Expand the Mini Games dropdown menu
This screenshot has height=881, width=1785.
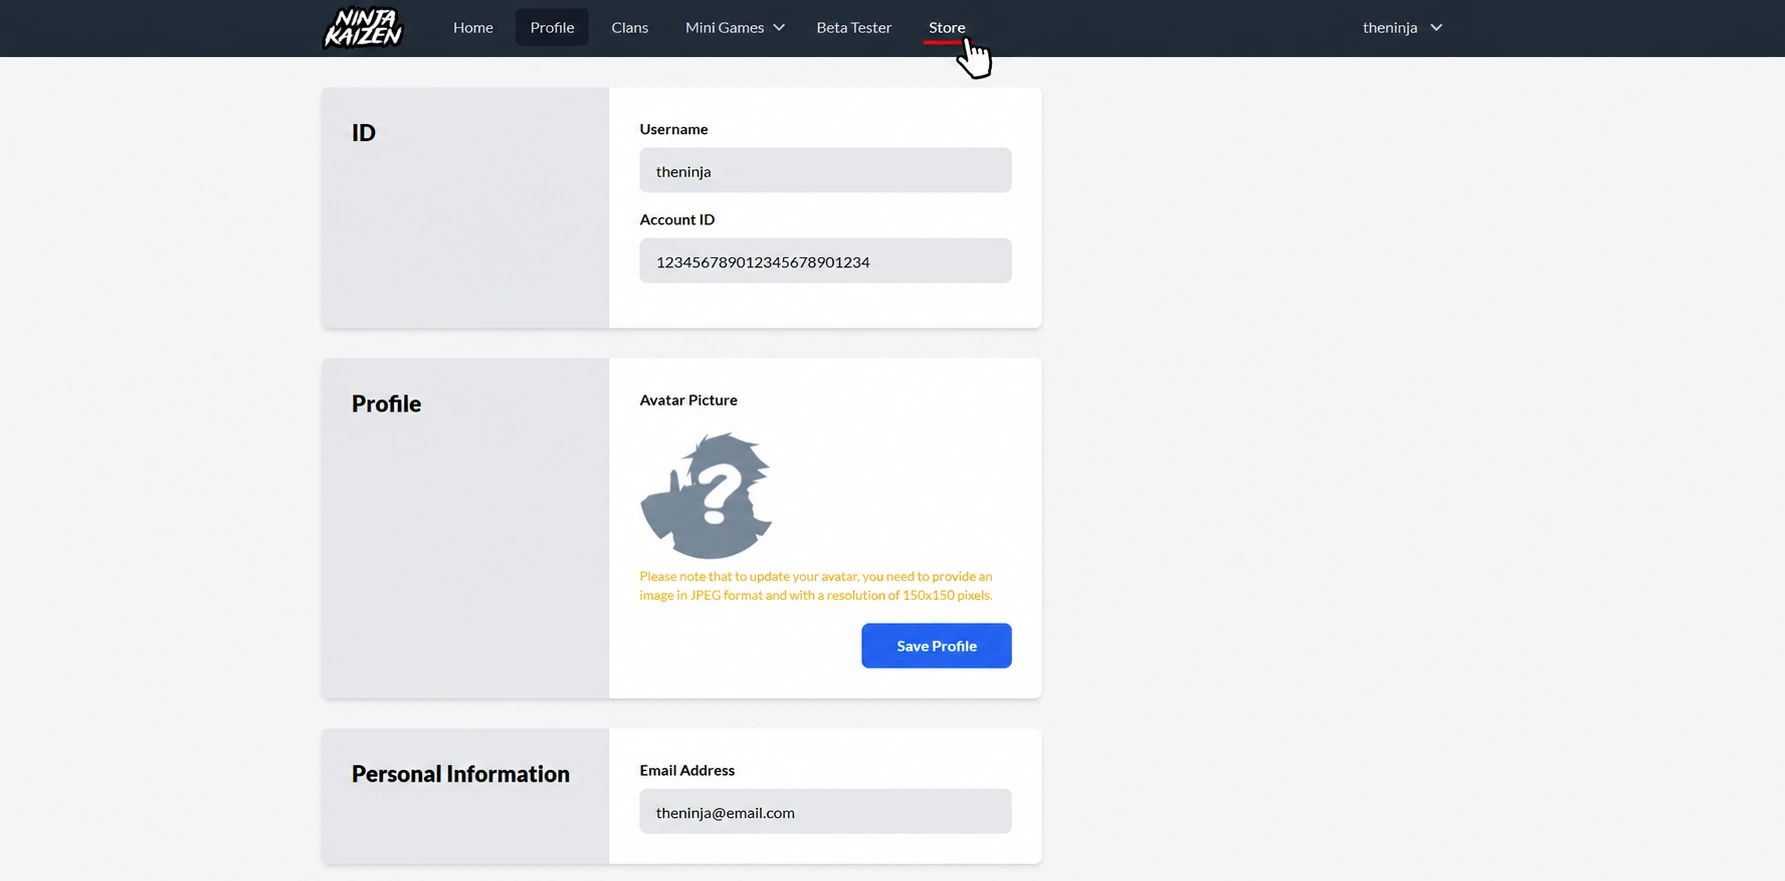[x=735, y=27]
